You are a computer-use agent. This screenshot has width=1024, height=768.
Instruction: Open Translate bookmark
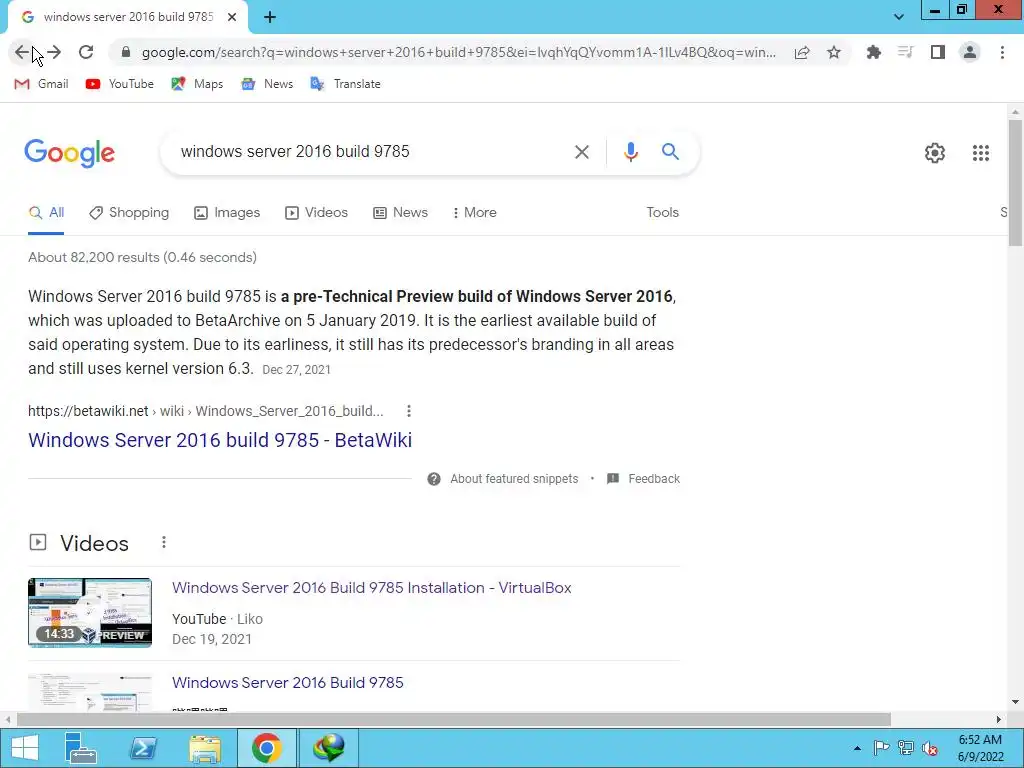pyautogui.click(x=345, y=84)
